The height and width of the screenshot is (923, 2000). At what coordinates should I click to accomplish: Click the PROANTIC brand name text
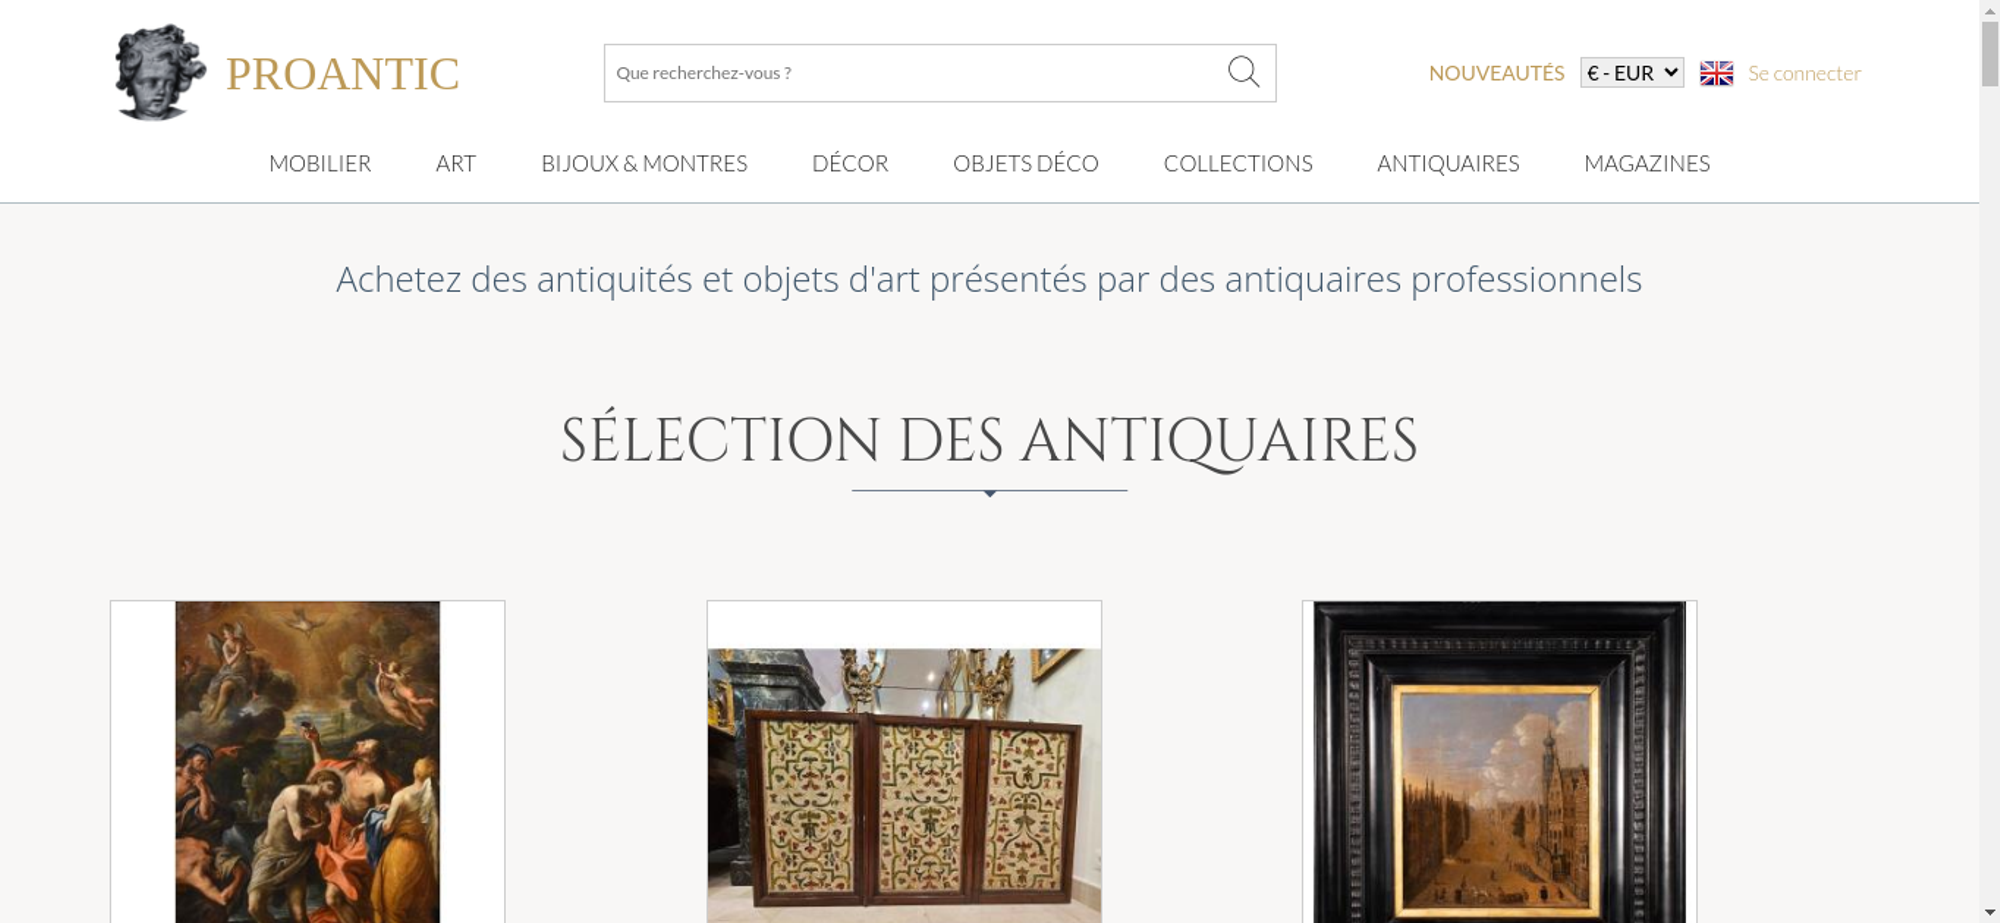point(342,74)
